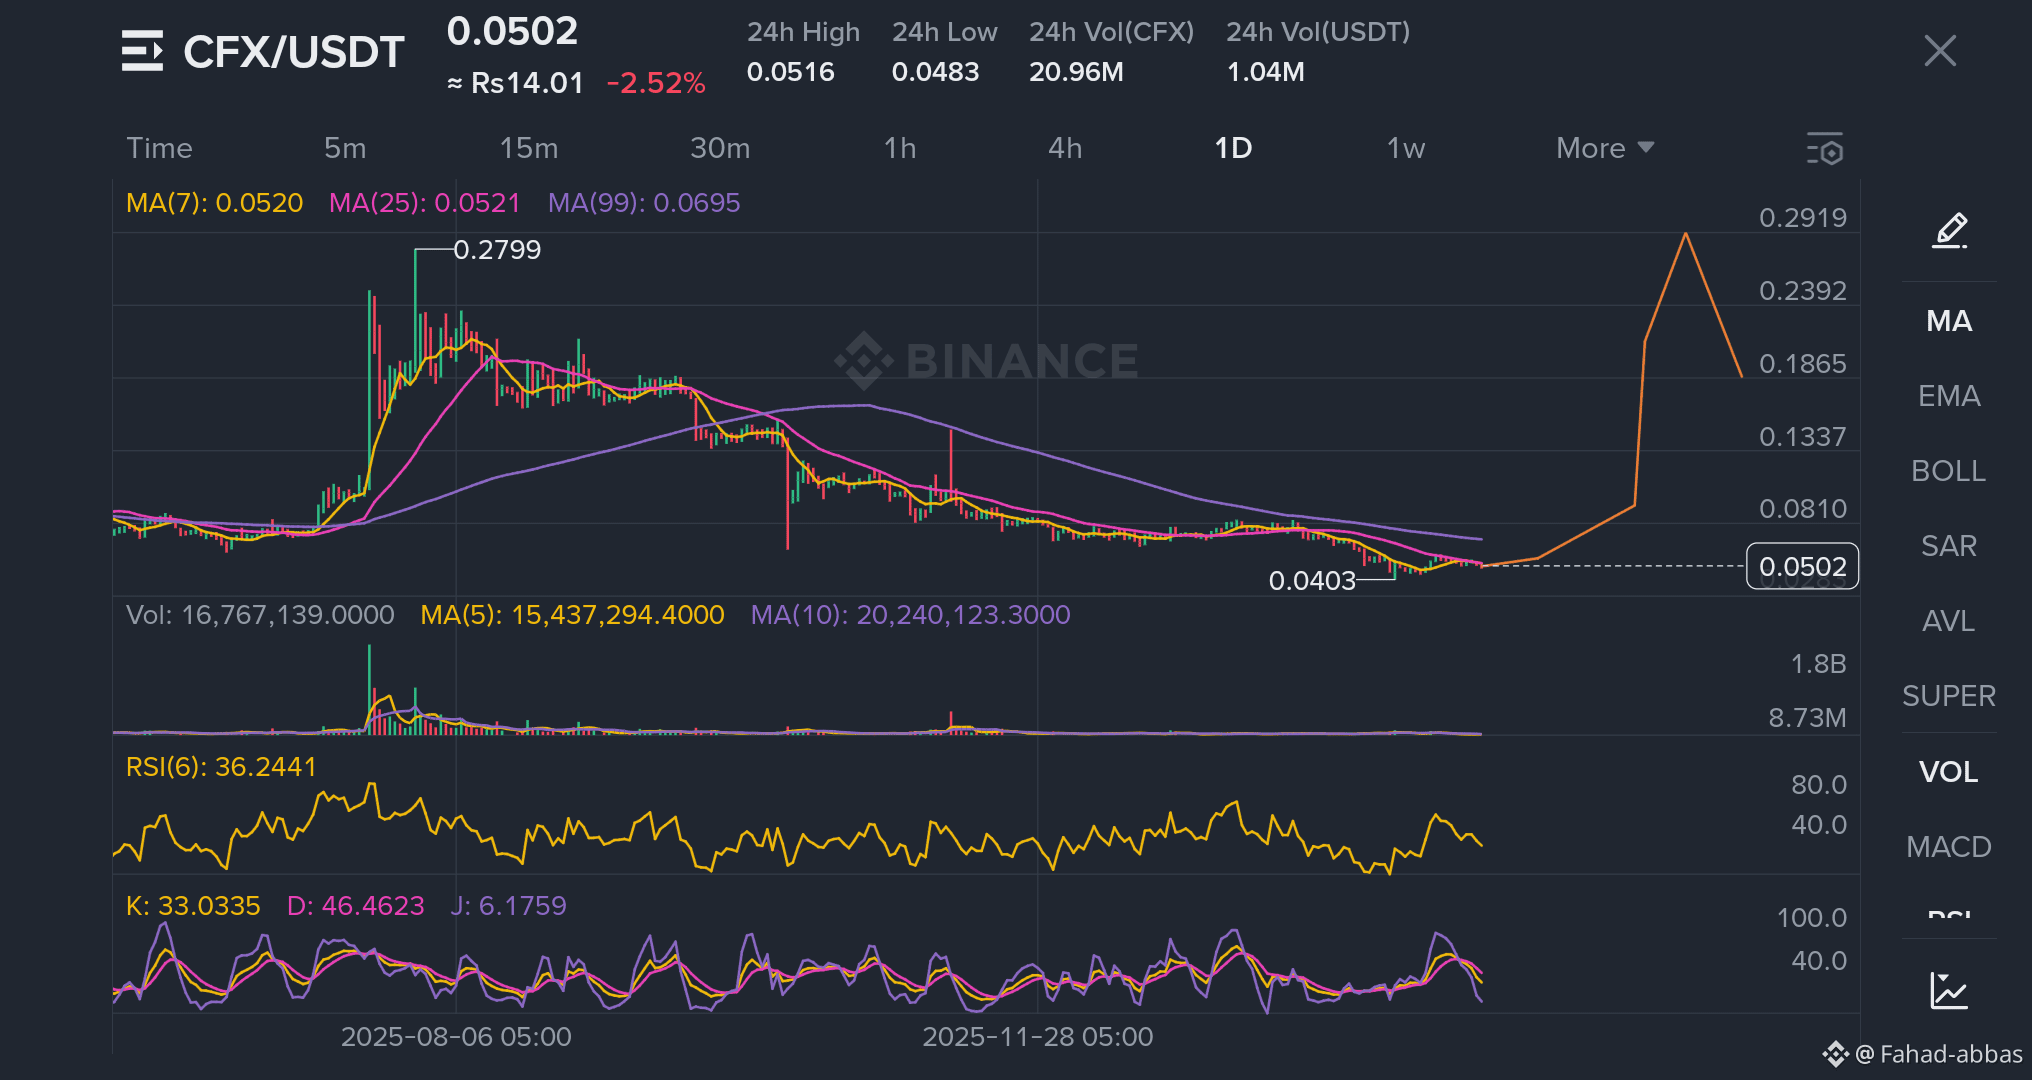Screen dimensions: 2032x1080
Task: Select the 30m timeframe
Action: [720, 148]
